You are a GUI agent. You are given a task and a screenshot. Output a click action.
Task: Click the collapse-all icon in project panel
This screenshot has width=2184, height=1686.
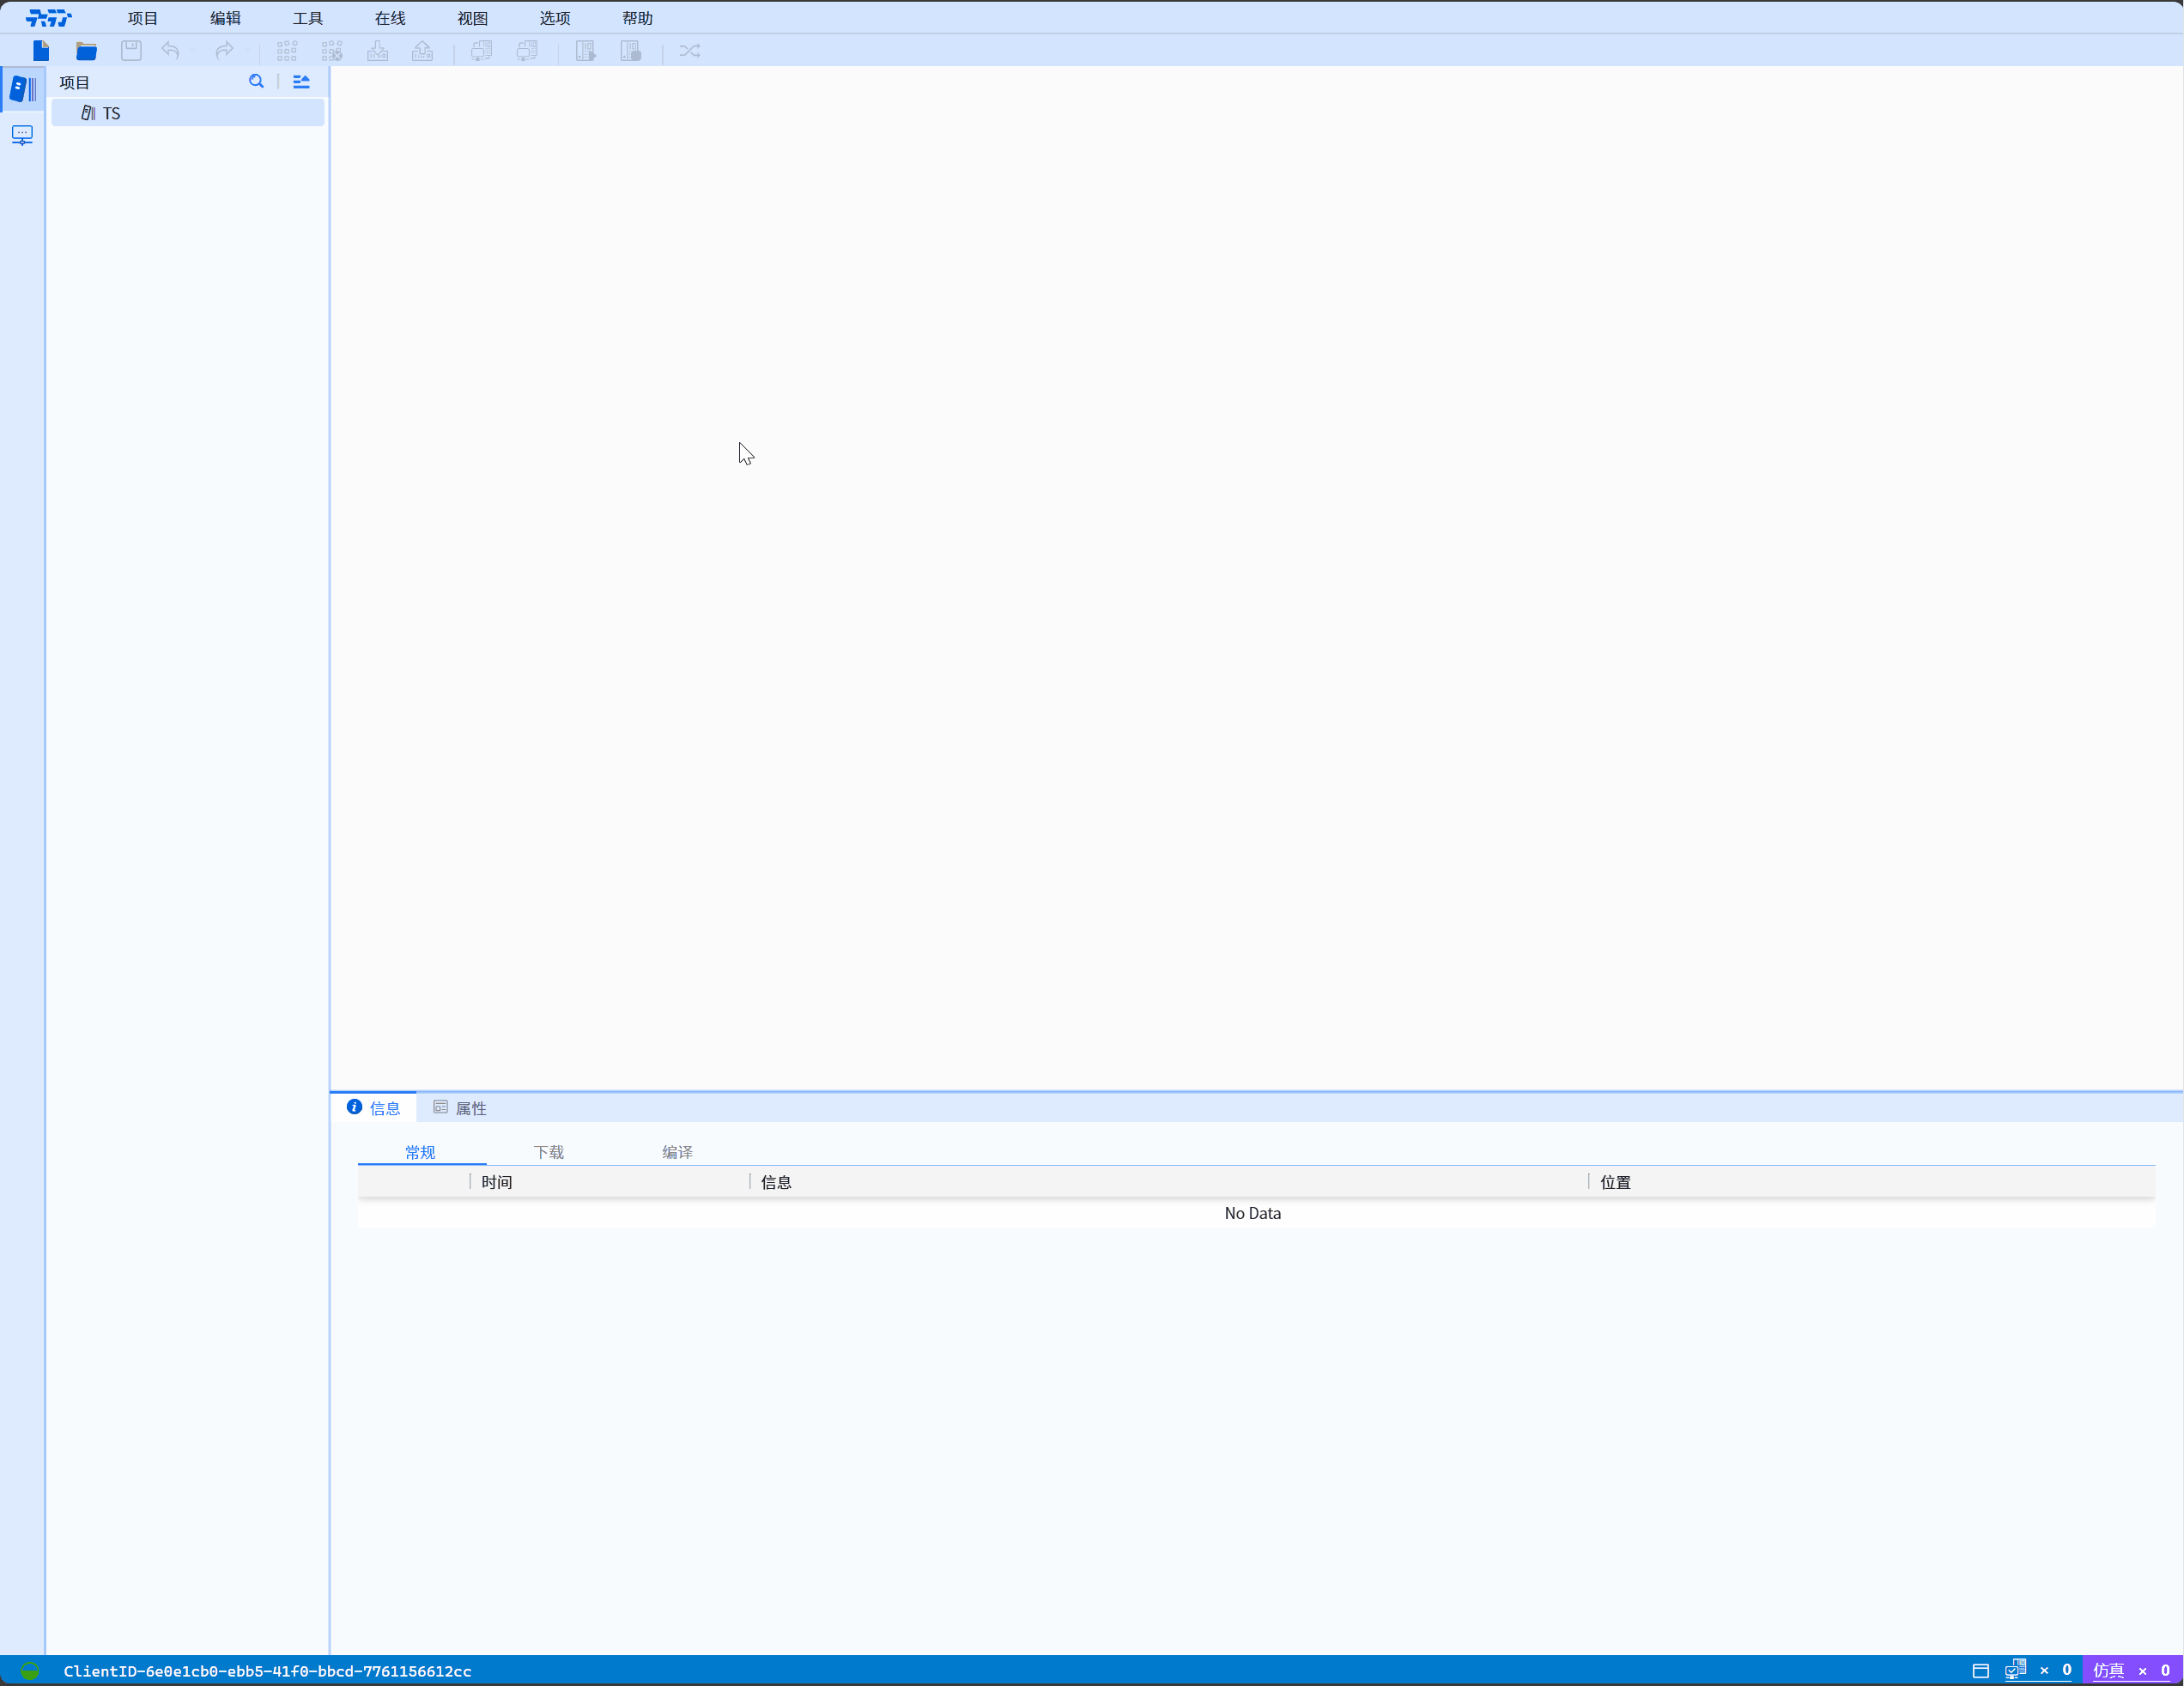[301, 82]
